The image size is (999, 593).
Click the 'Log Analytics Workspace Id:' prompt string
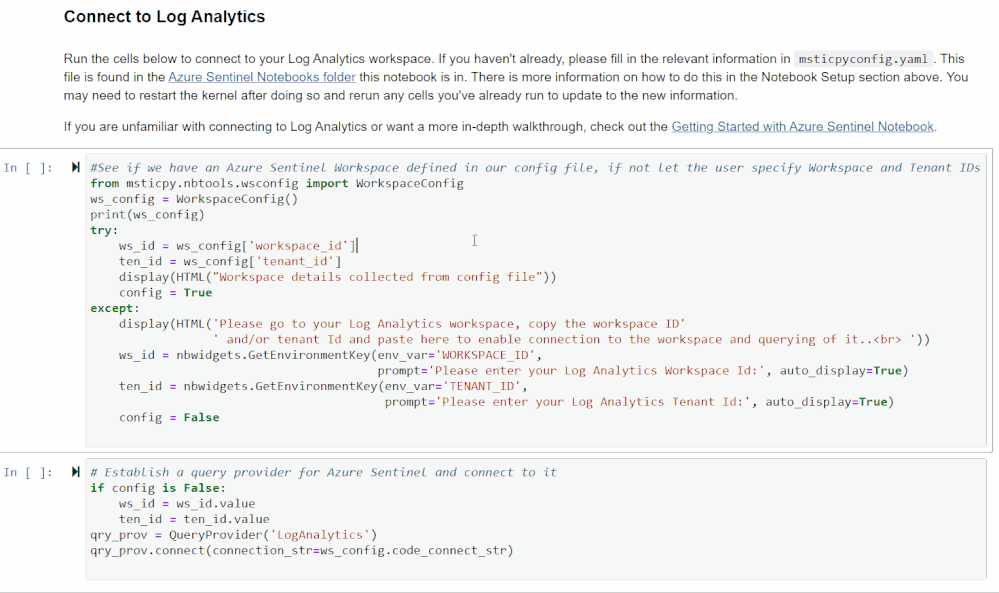pos(596,371)
